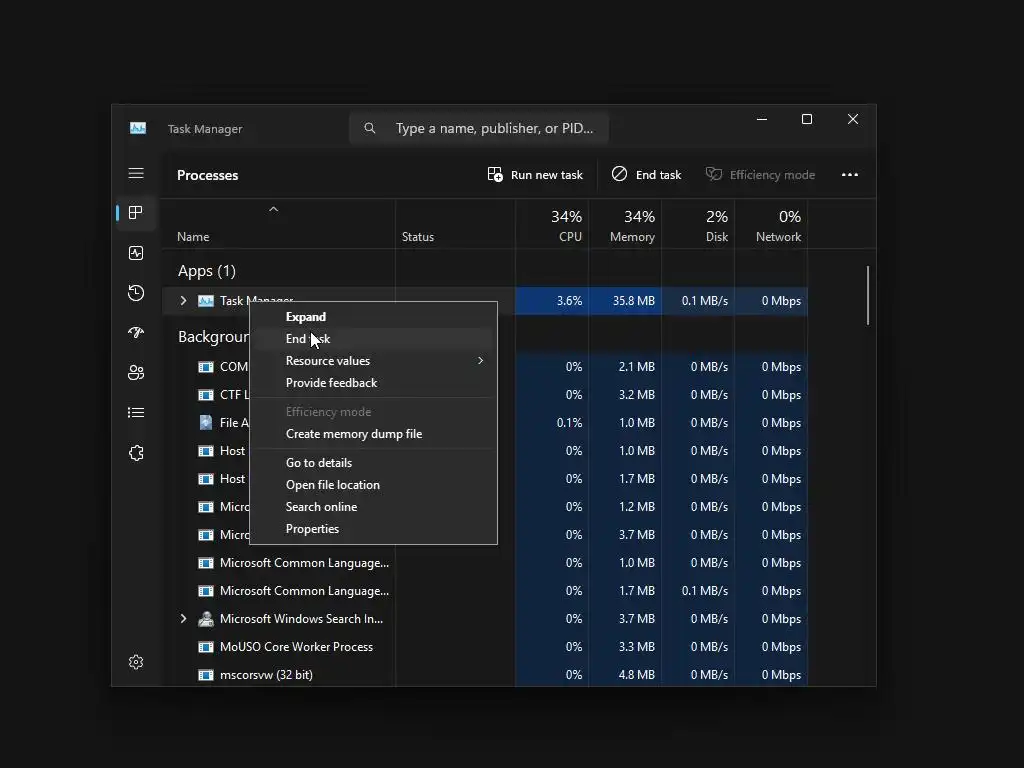Click the search magnifier icon
Screen dimensions: 1024x768
pos(370,128)
